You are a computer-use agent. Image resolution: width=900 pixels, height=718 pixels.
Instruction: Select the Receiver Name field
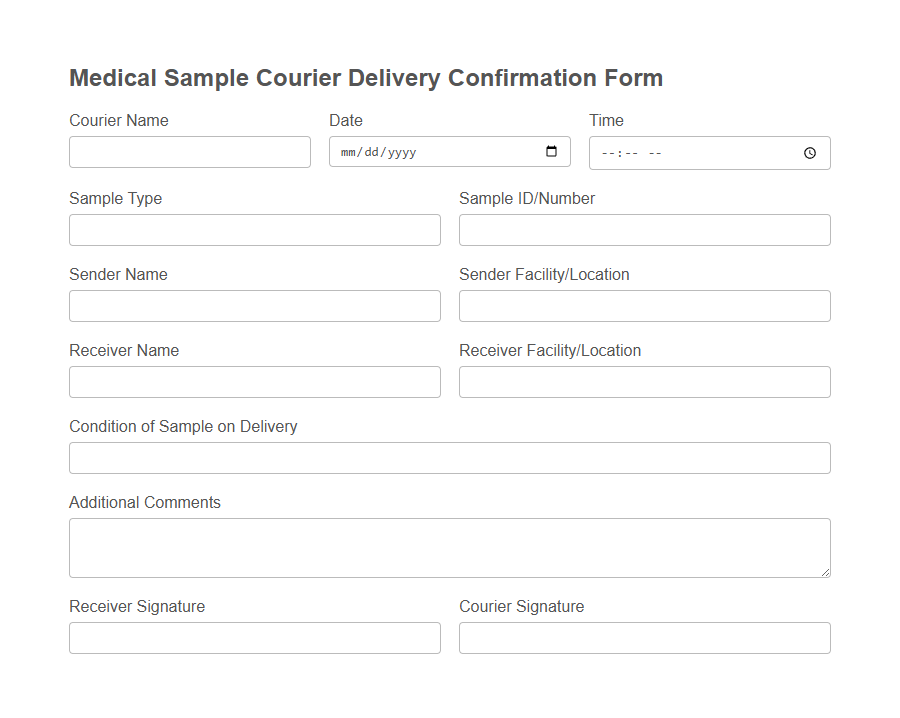254,381
